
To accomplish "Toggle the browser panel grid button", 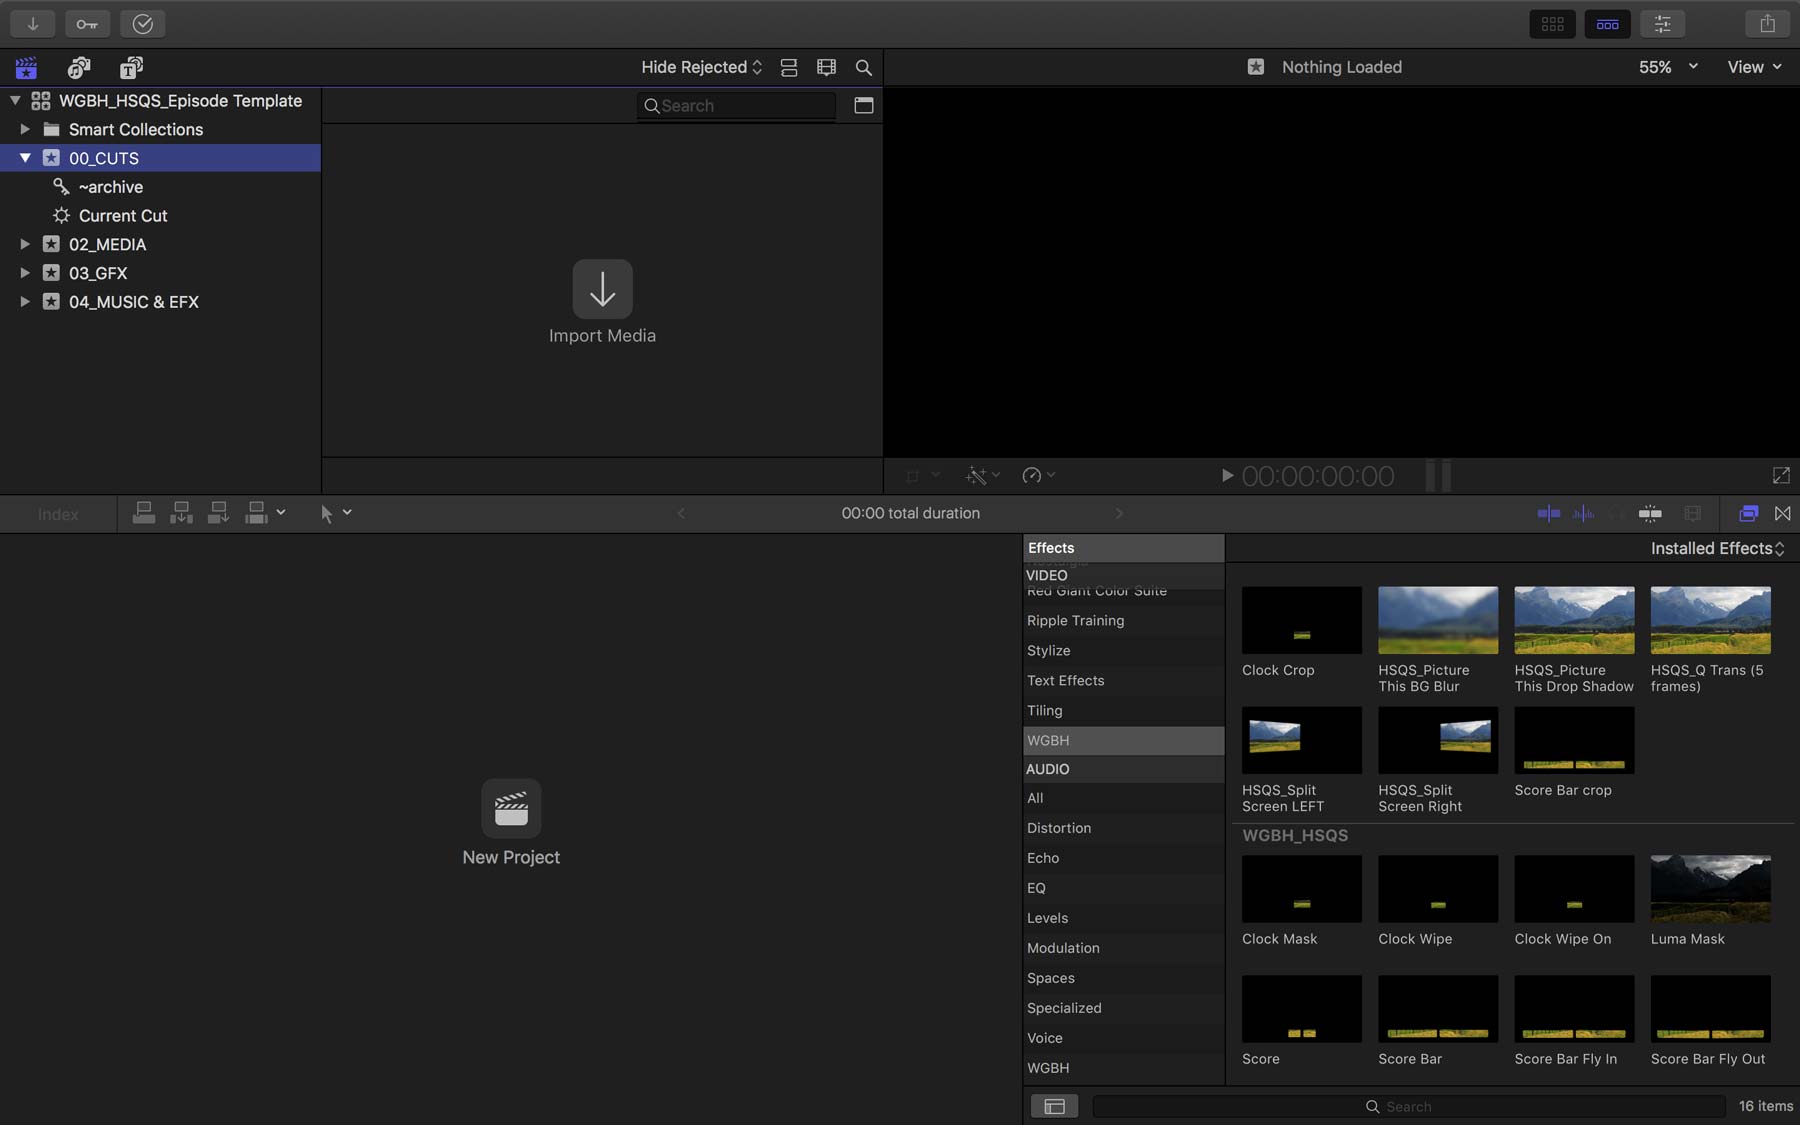I will click(1552, 24).
